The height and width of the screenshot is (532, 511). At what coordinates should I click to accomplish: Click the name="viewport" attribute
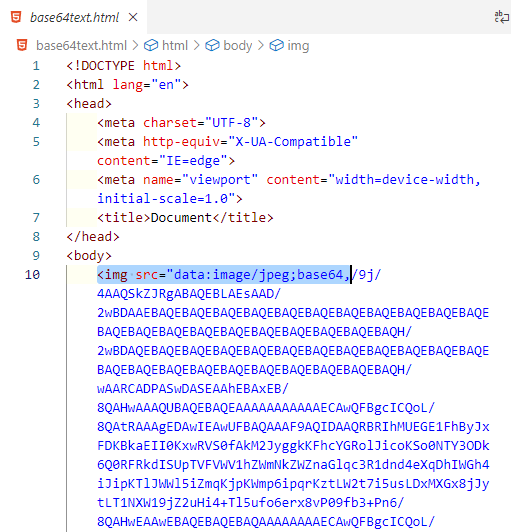click(200, 179)
